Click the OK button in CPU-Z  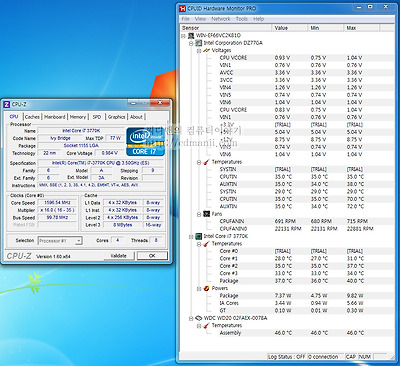click(x=152, y=256)
